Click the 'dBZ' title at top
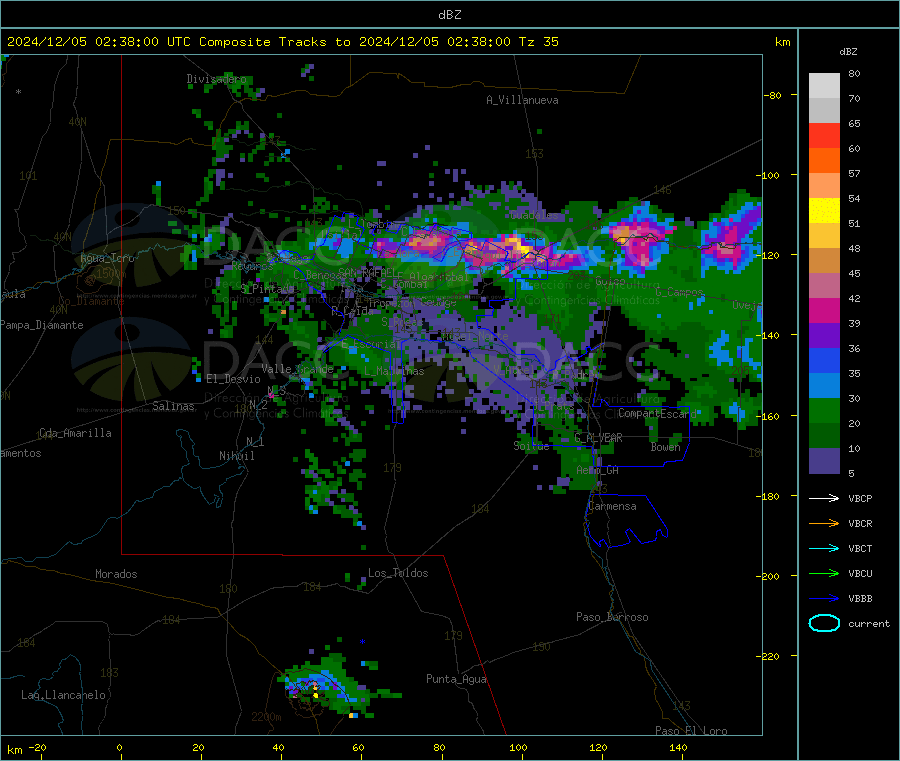Image resolution: width=900 pixels, height=761 pixels. coord(449,15)
